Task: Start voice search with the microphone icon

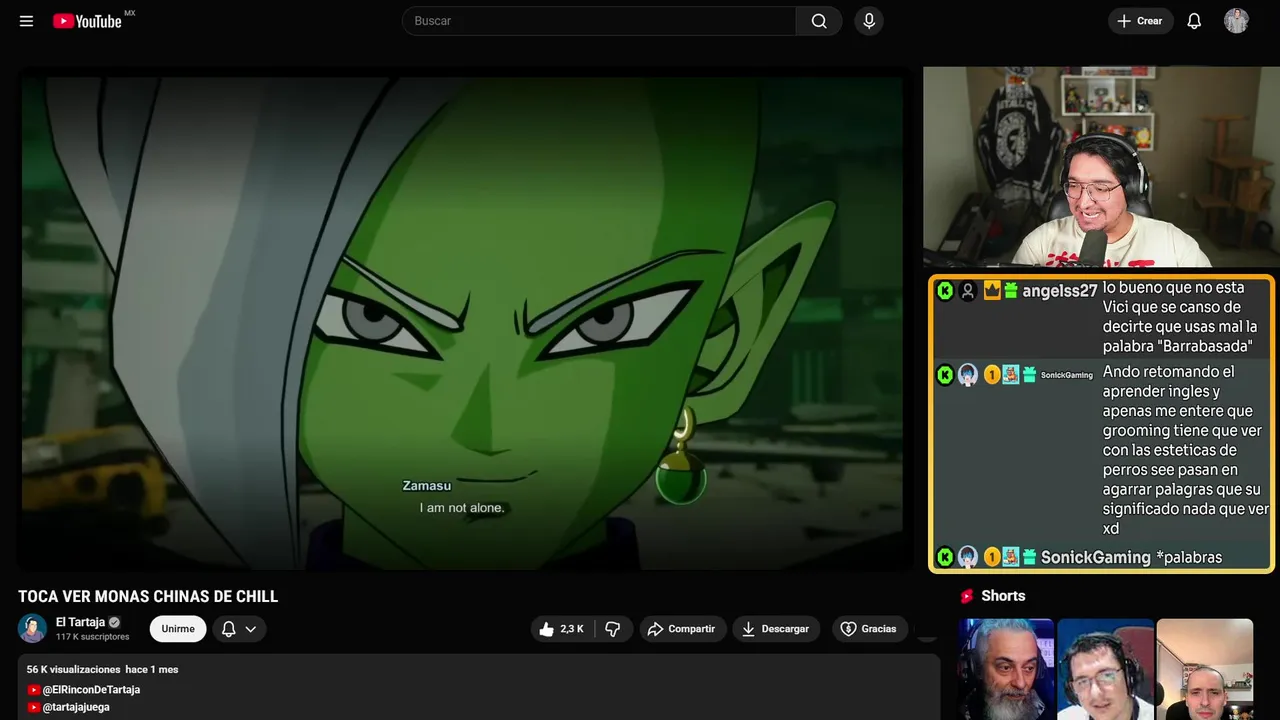Action: click(x=868, y=21)
